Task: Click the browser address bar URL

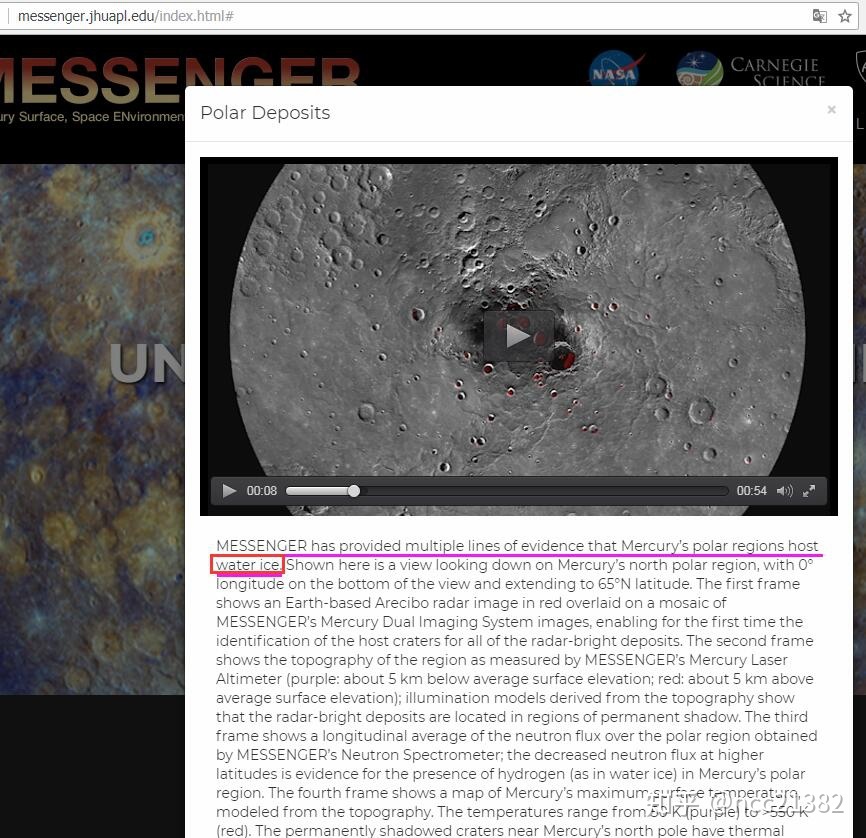Action: pos(126,16)
